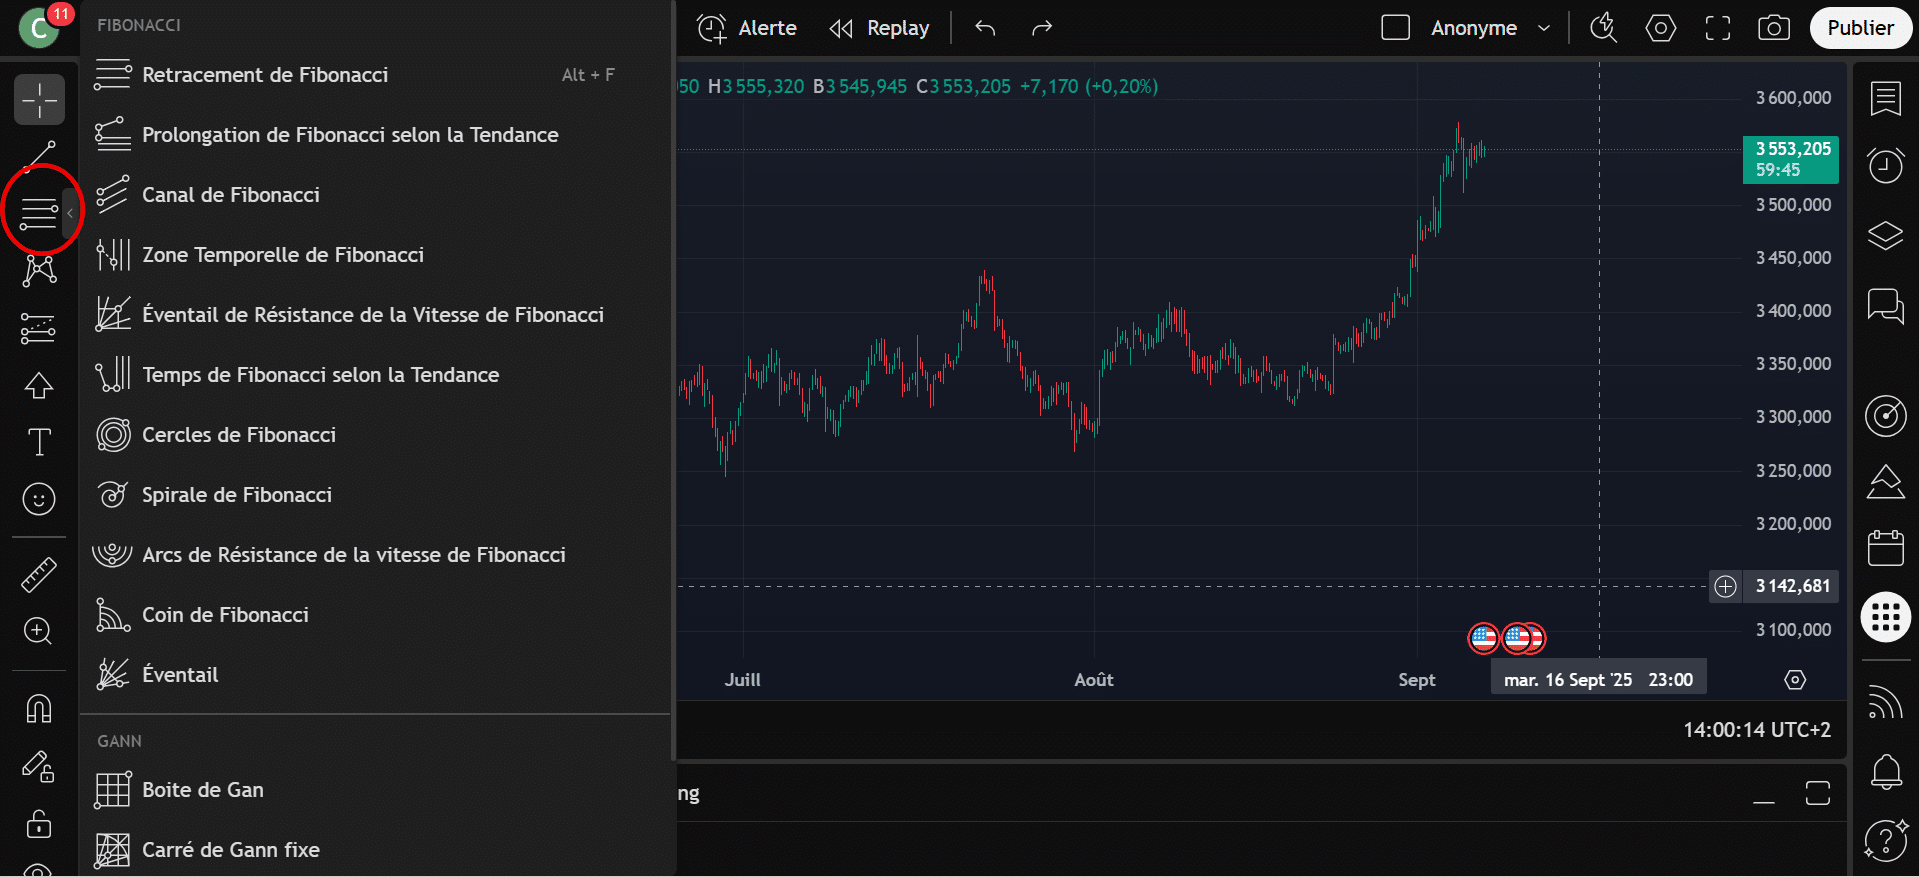Click the US economic event flag marker
1919x877 pixels.
pos(1484,637)
